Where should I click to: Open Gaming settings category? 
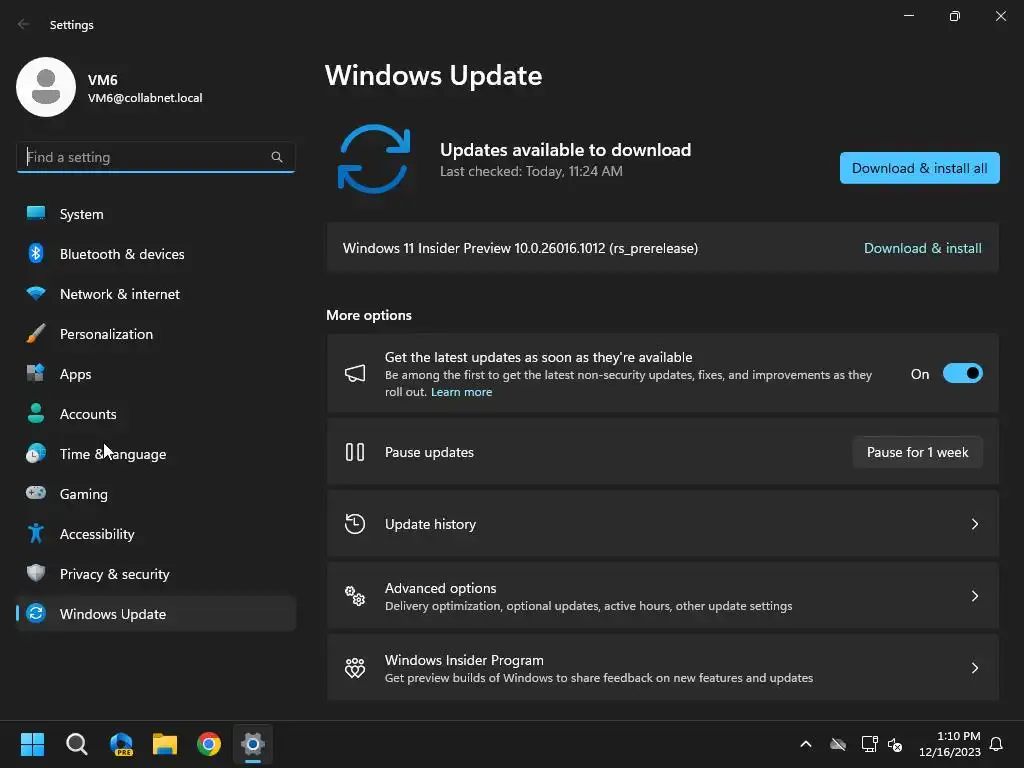(155, 493)
